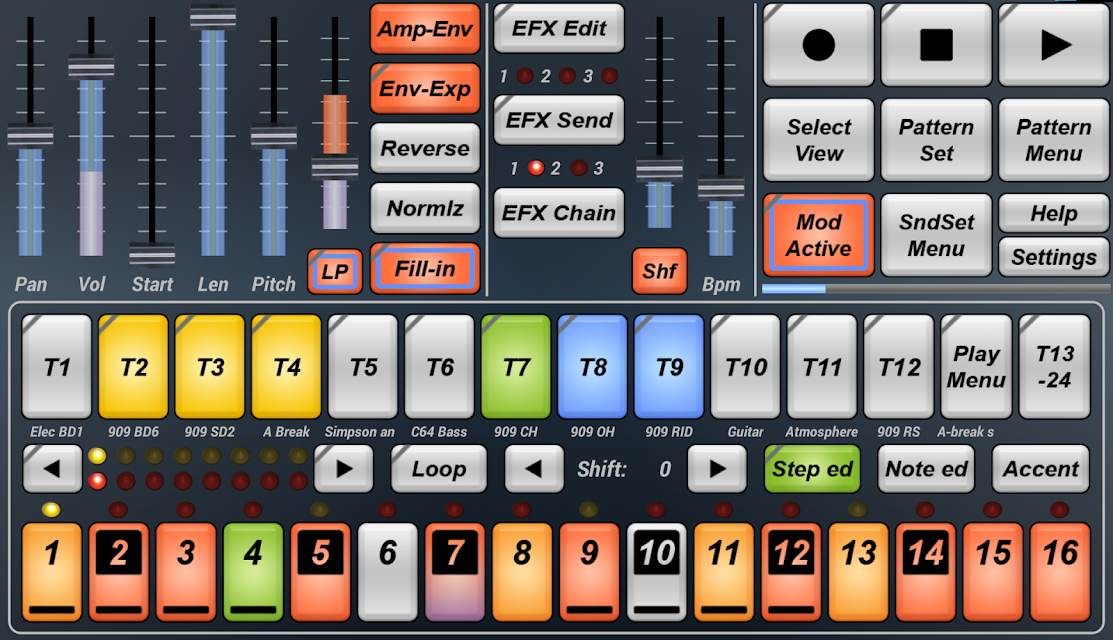Screen dimensions: 1113x640
Task: Open the Play Menu
Action: (x=976, y=367)
